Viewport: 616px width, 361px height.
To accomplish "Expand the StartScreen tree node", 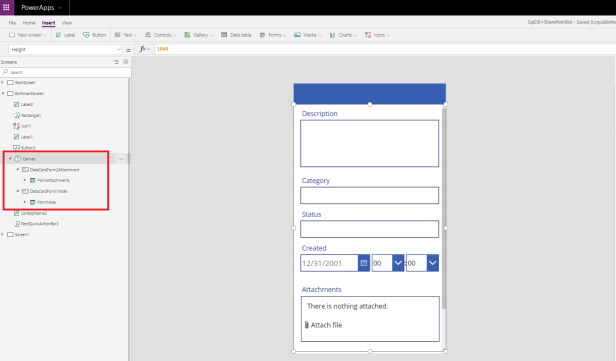I will [3, 82].
